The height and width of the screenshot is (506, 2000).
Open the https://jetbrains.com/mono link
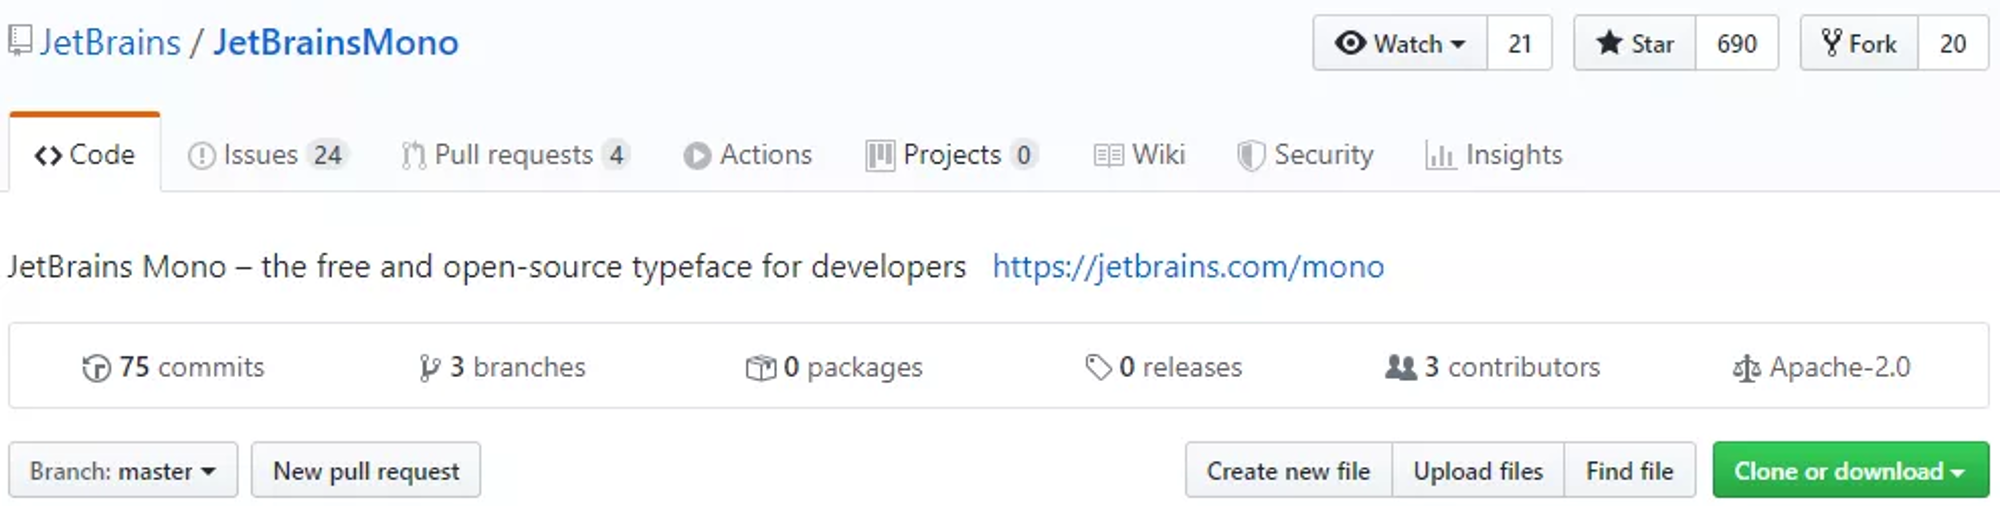click(1188, 266)
